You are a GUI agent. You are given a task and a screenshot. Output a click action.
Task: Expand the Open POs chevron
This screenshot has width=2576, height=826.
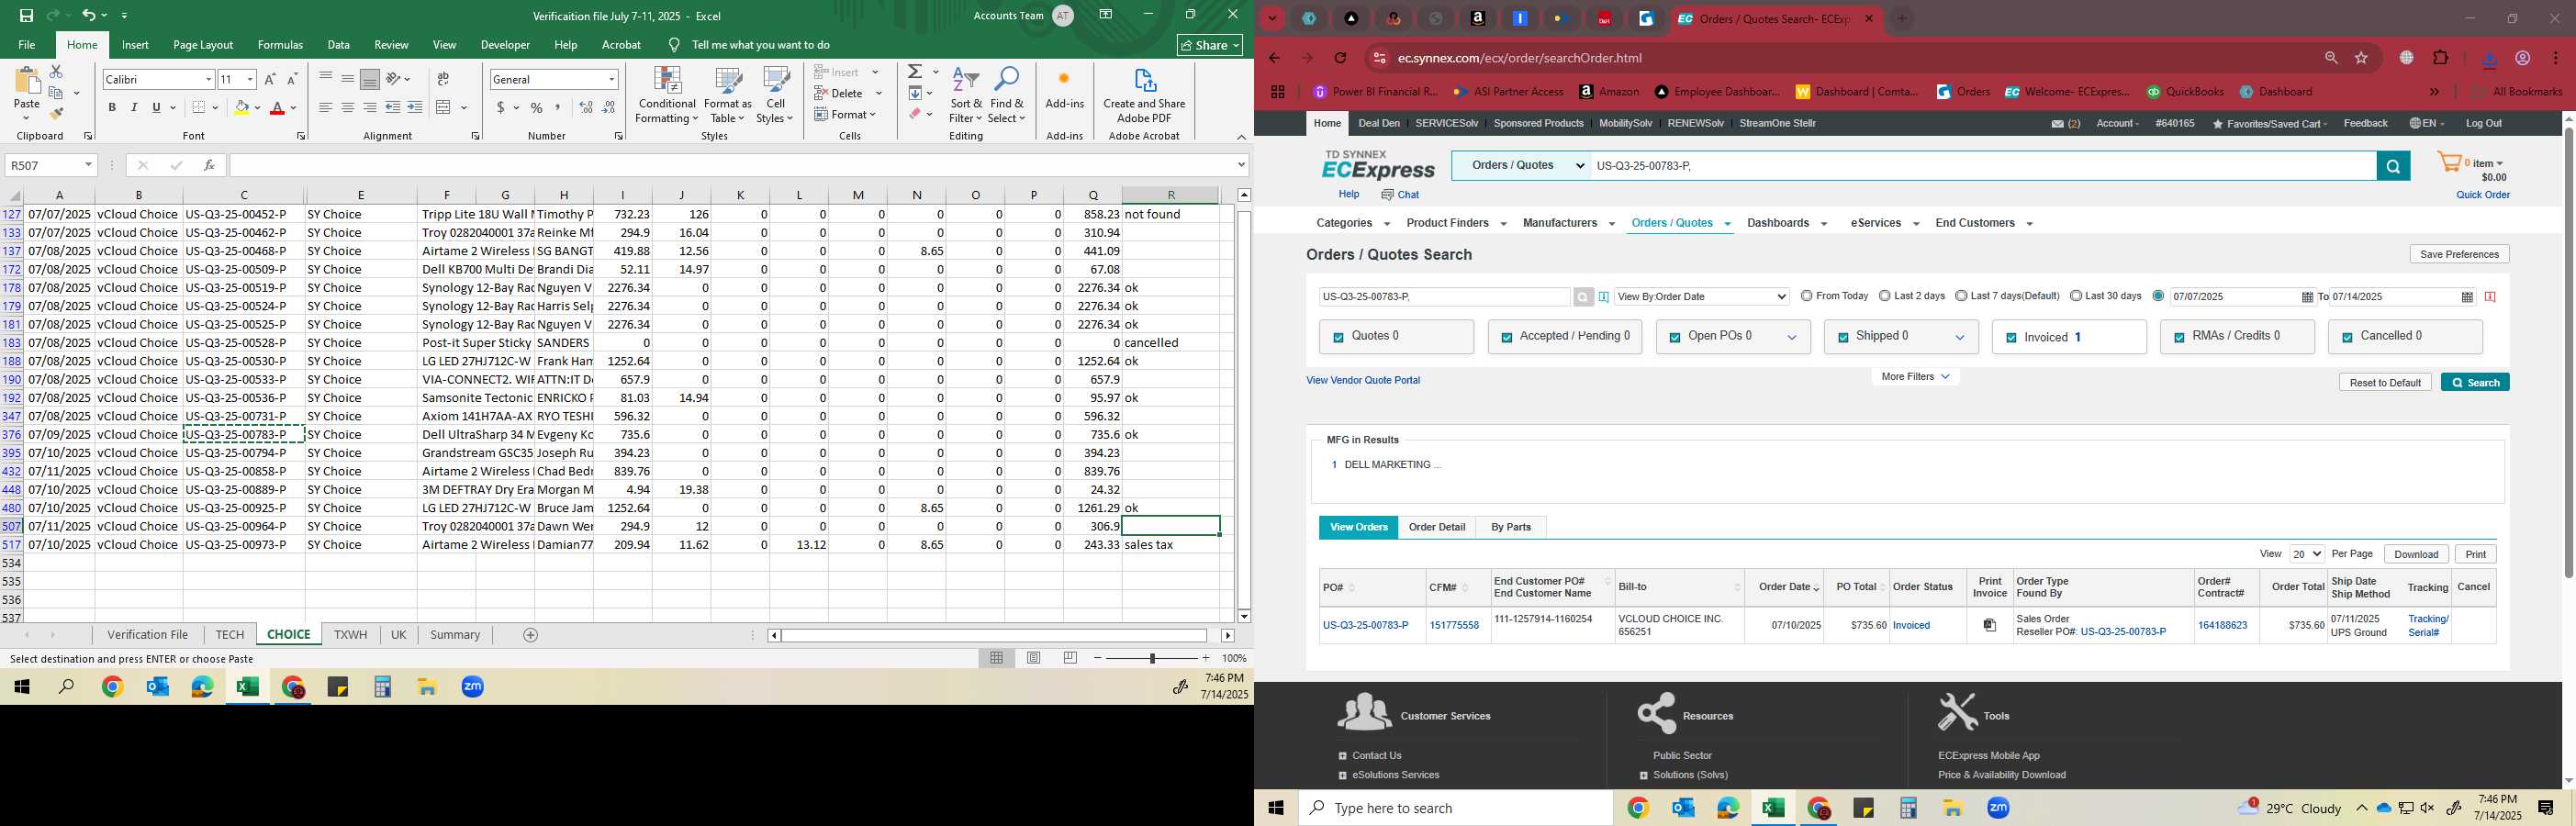pos(1792,338)
